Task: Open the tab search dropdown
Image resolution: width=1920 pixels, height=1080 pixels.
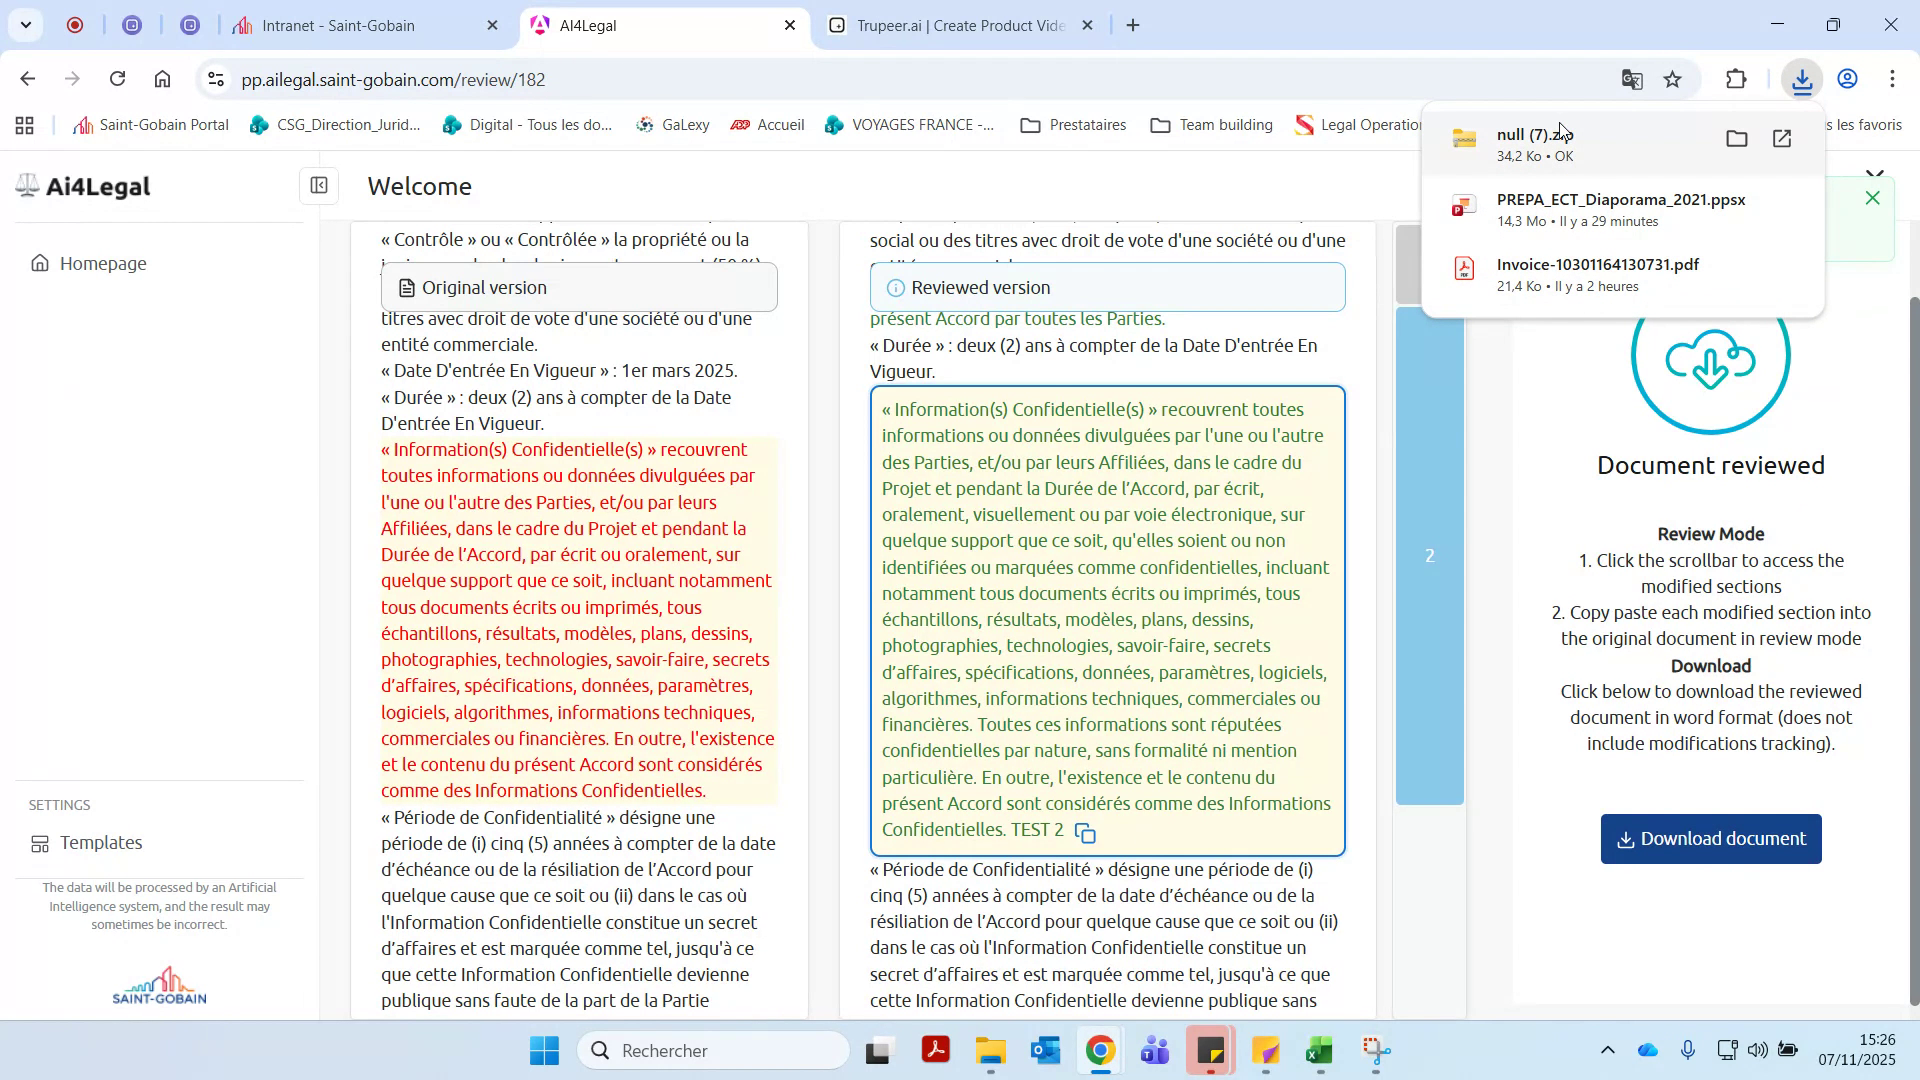Action: [x=25, y=25]
